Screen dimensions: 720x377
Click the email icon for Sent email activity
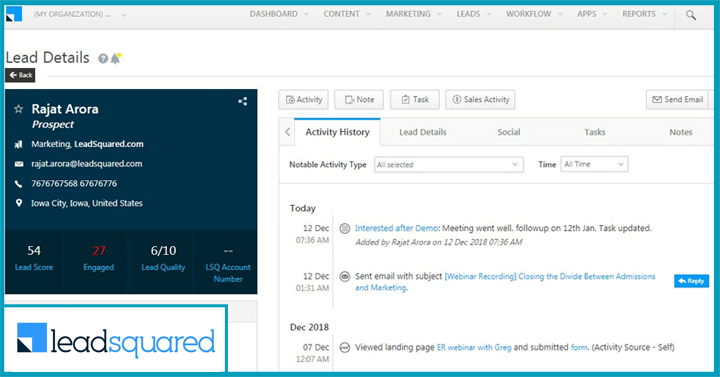point(344,276)
